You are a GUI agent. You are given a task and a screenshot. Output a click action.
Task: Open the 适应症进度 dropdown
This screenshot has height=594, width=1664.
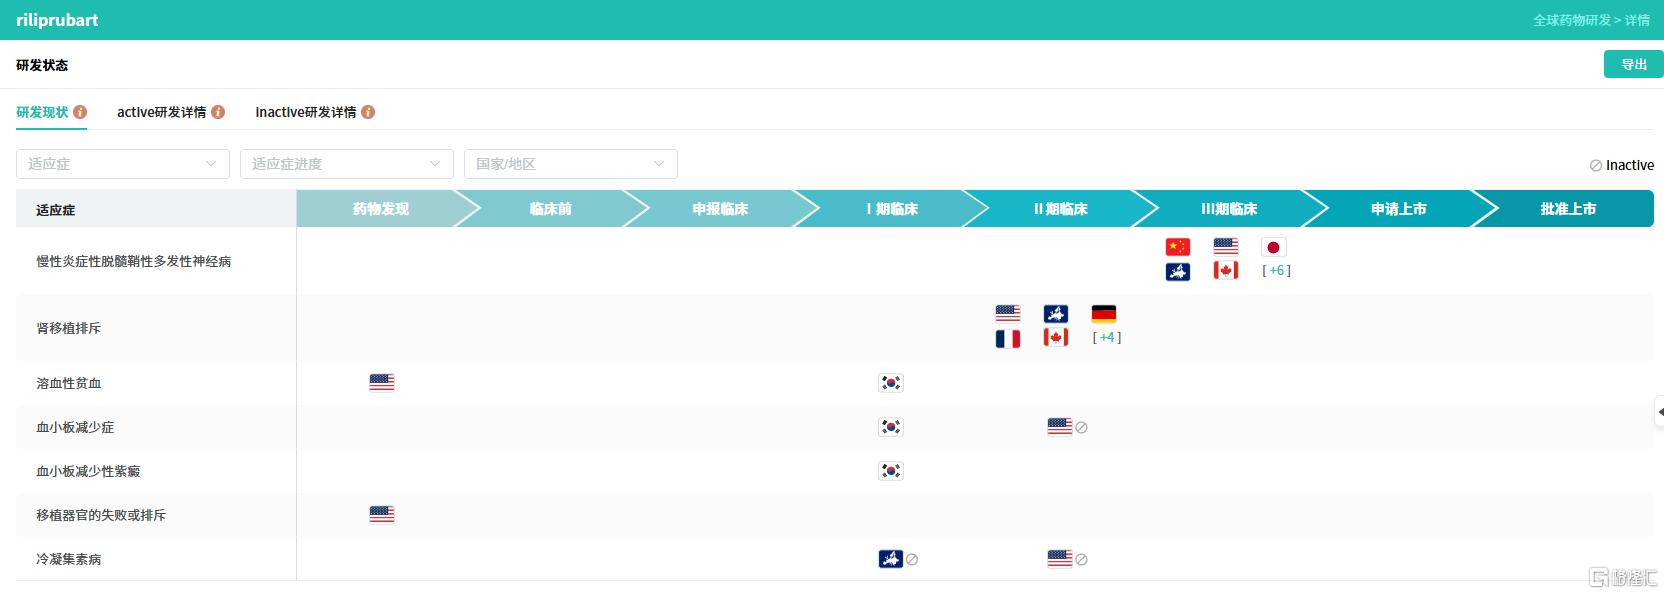[x=347, y=164]
